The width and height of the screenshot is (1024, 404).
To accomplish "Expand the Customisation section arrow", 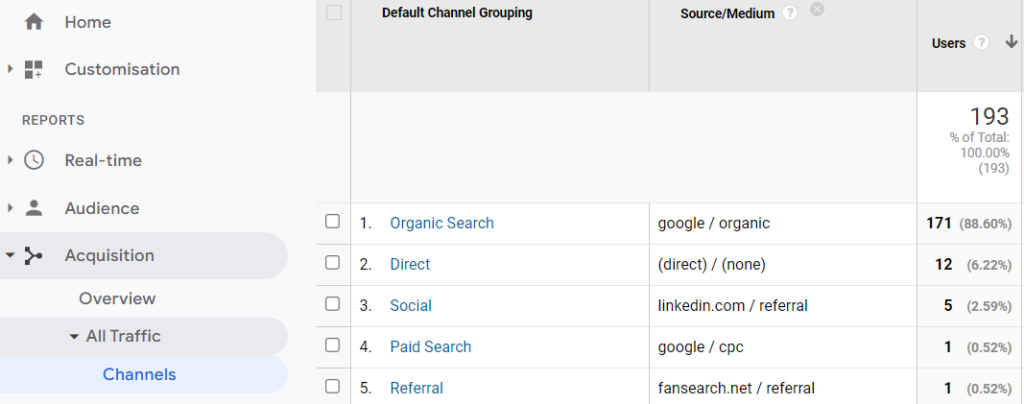I will click(x=10, y=70).
